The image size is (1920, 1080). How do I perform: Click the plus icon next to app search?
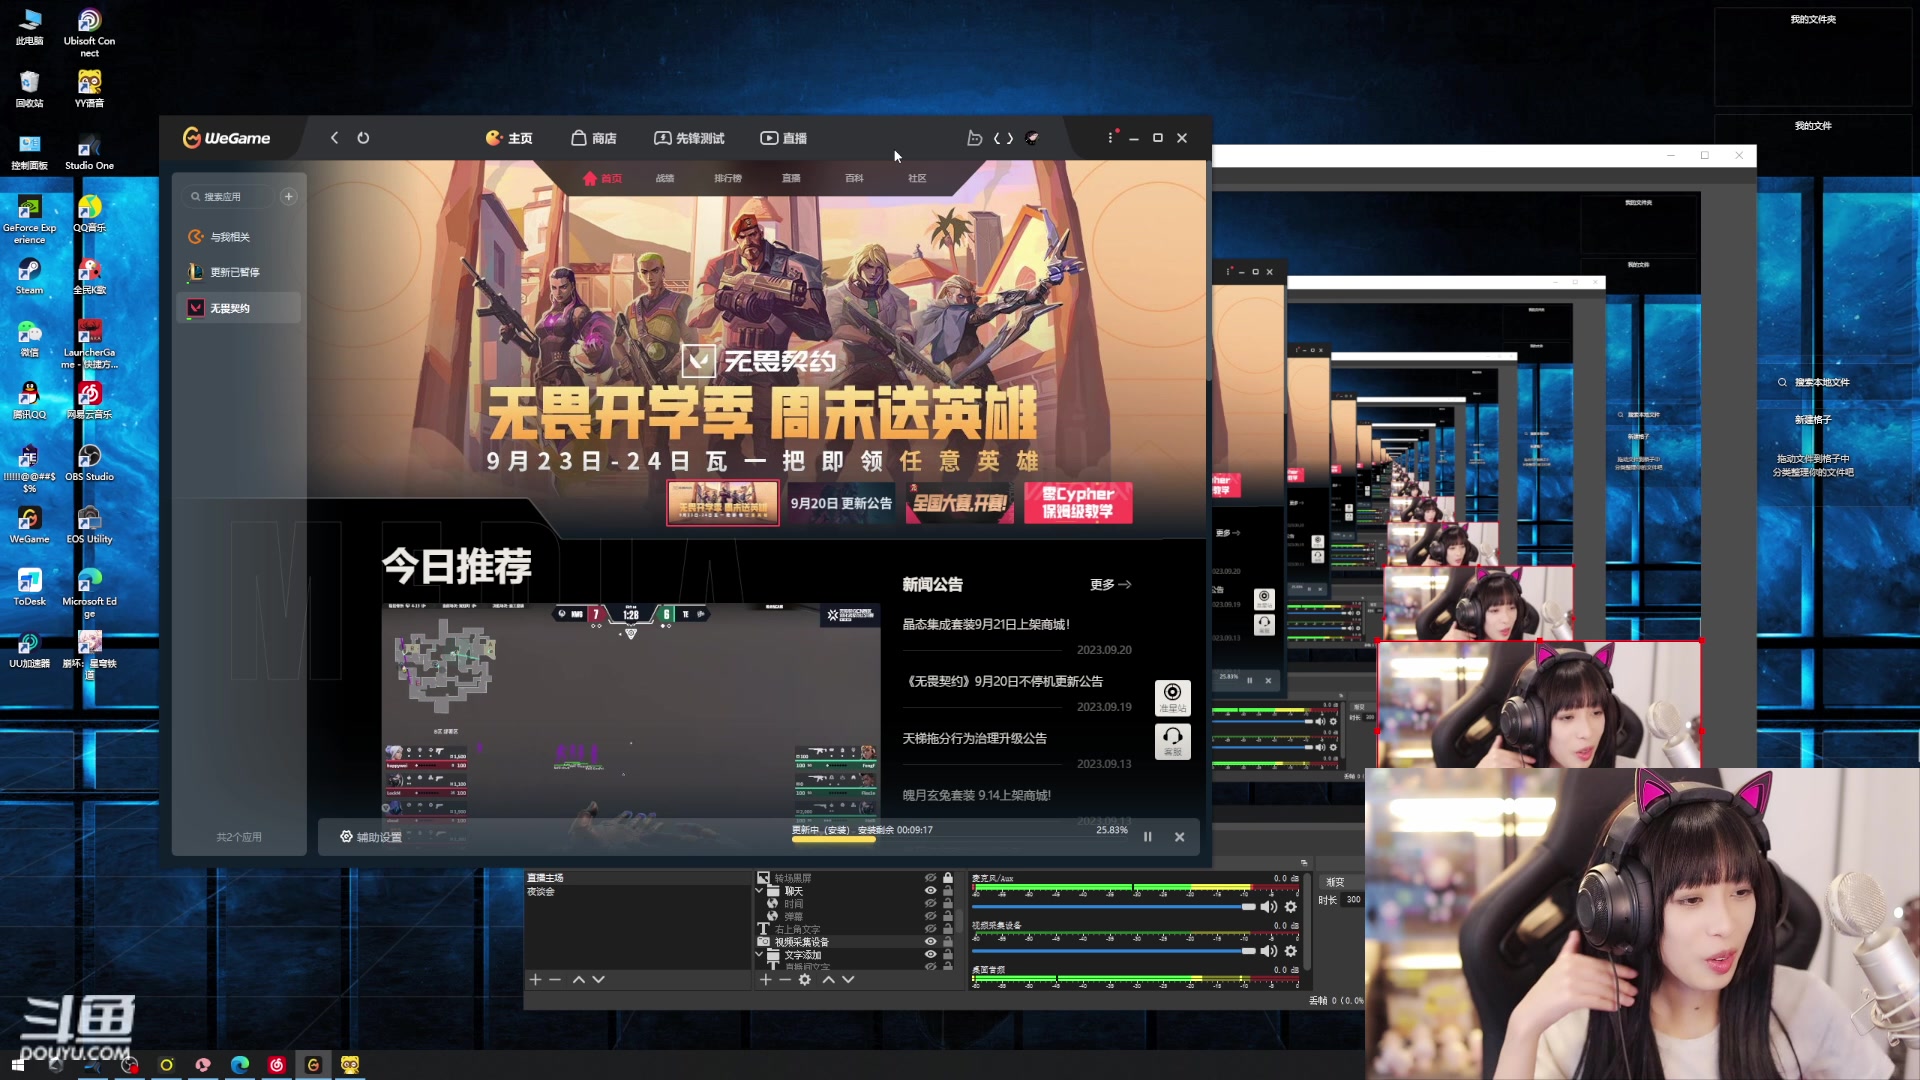click(289, 197)
